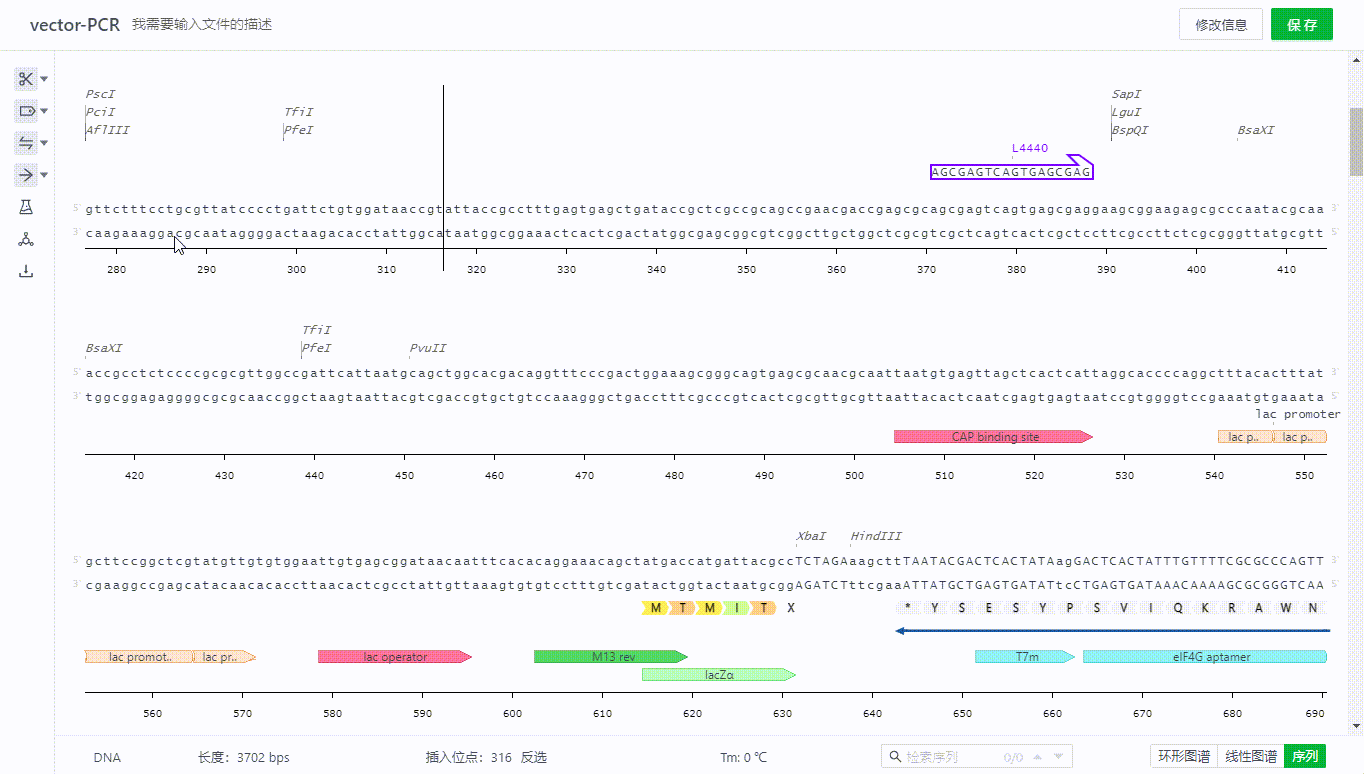
Task: Toggle the double-strand arrows tool
Action: pyautogui.click(x=26, y=143)
